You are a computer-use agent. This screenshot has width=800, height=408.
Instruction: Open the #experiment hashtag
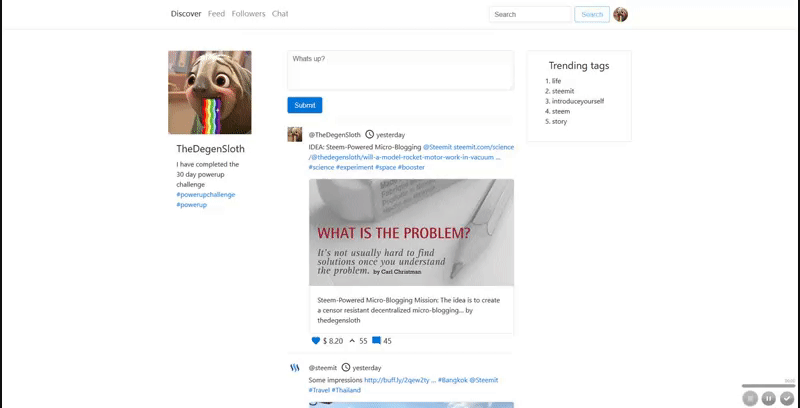point(355,167)
